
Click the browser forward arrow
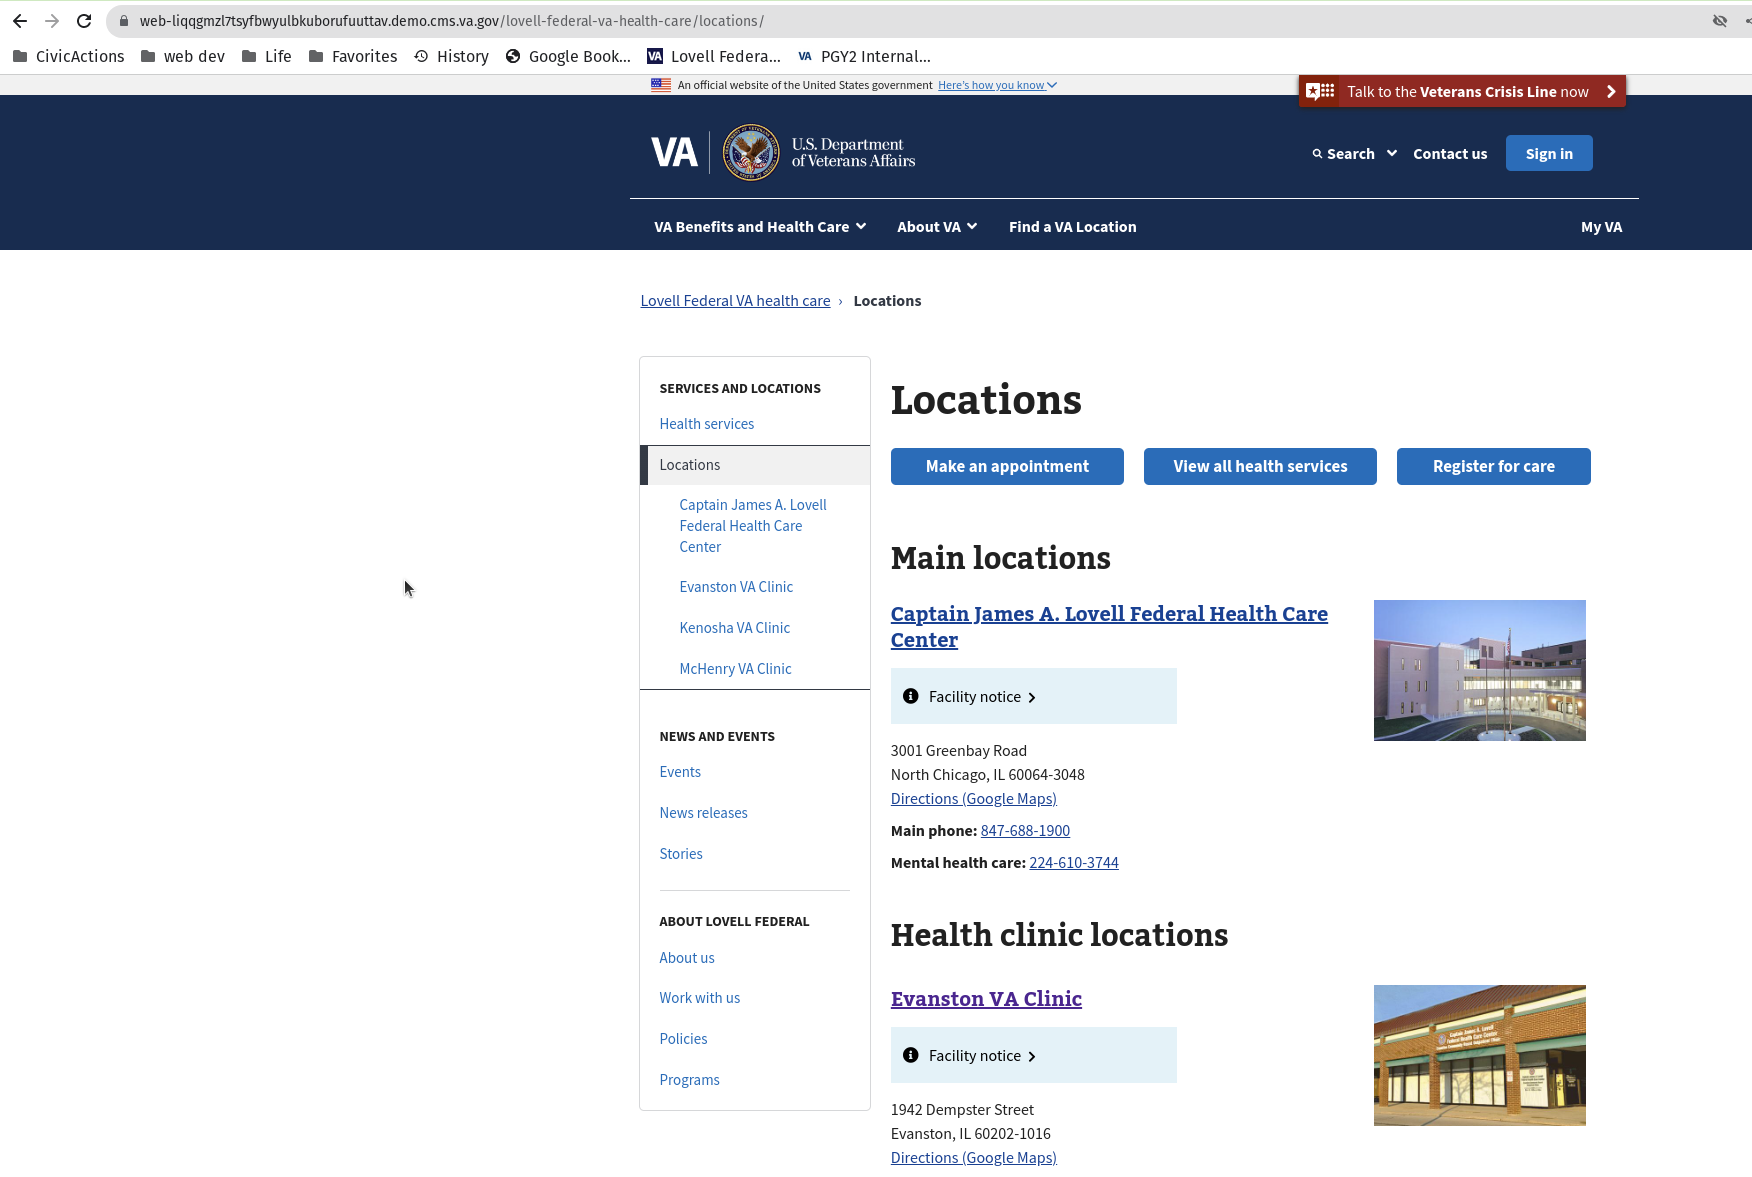coord(52,20)
